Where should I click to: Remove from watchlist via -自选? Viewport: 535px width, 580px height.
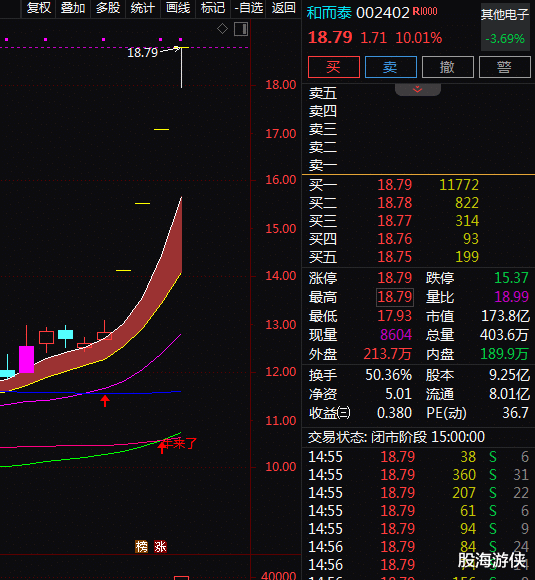pos(248,8)
